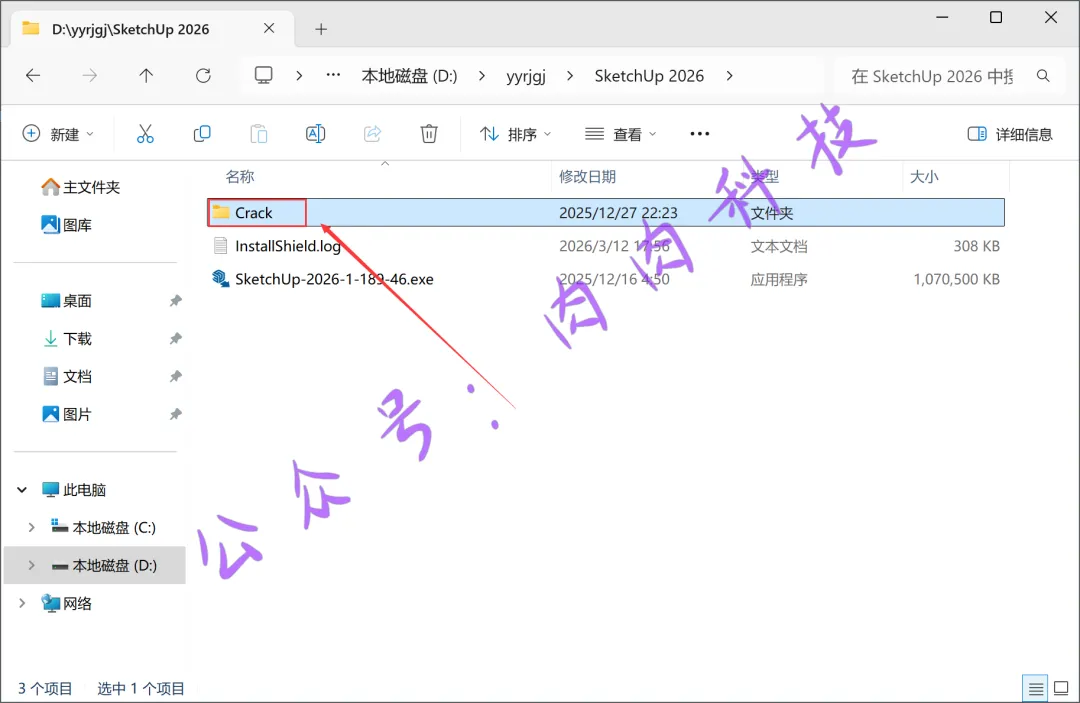Go up one folder level
This screenshot has width=1080, height=703.
(x=146, y=76)
